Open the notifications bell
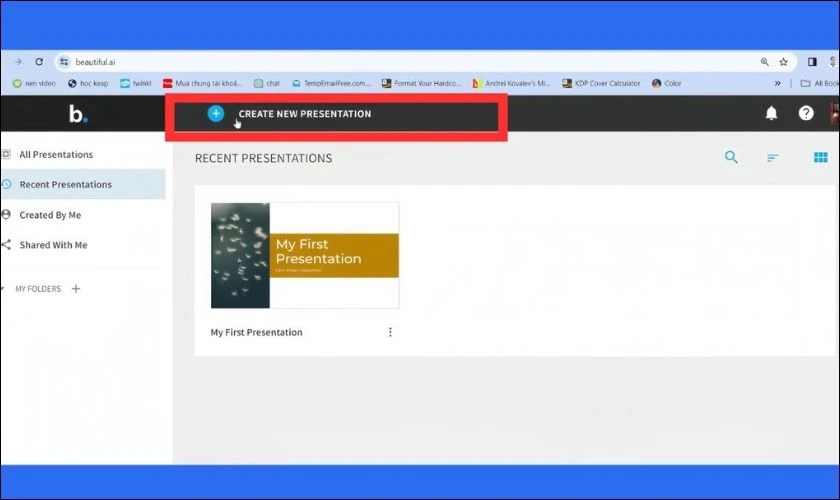The width and height of the screenshot is (840, 500). click(771, 113)
